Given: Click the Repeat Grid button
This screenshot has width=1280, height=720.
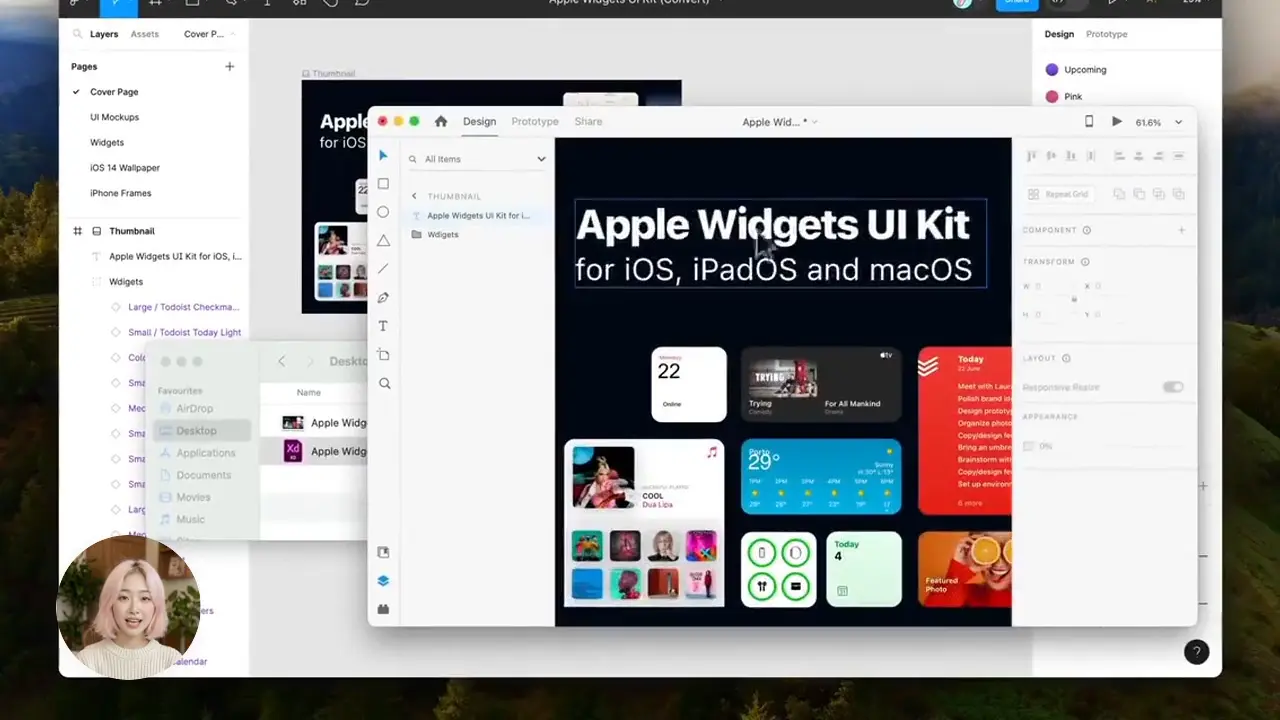Looking at the screenshot, I should click(1059, 194).
